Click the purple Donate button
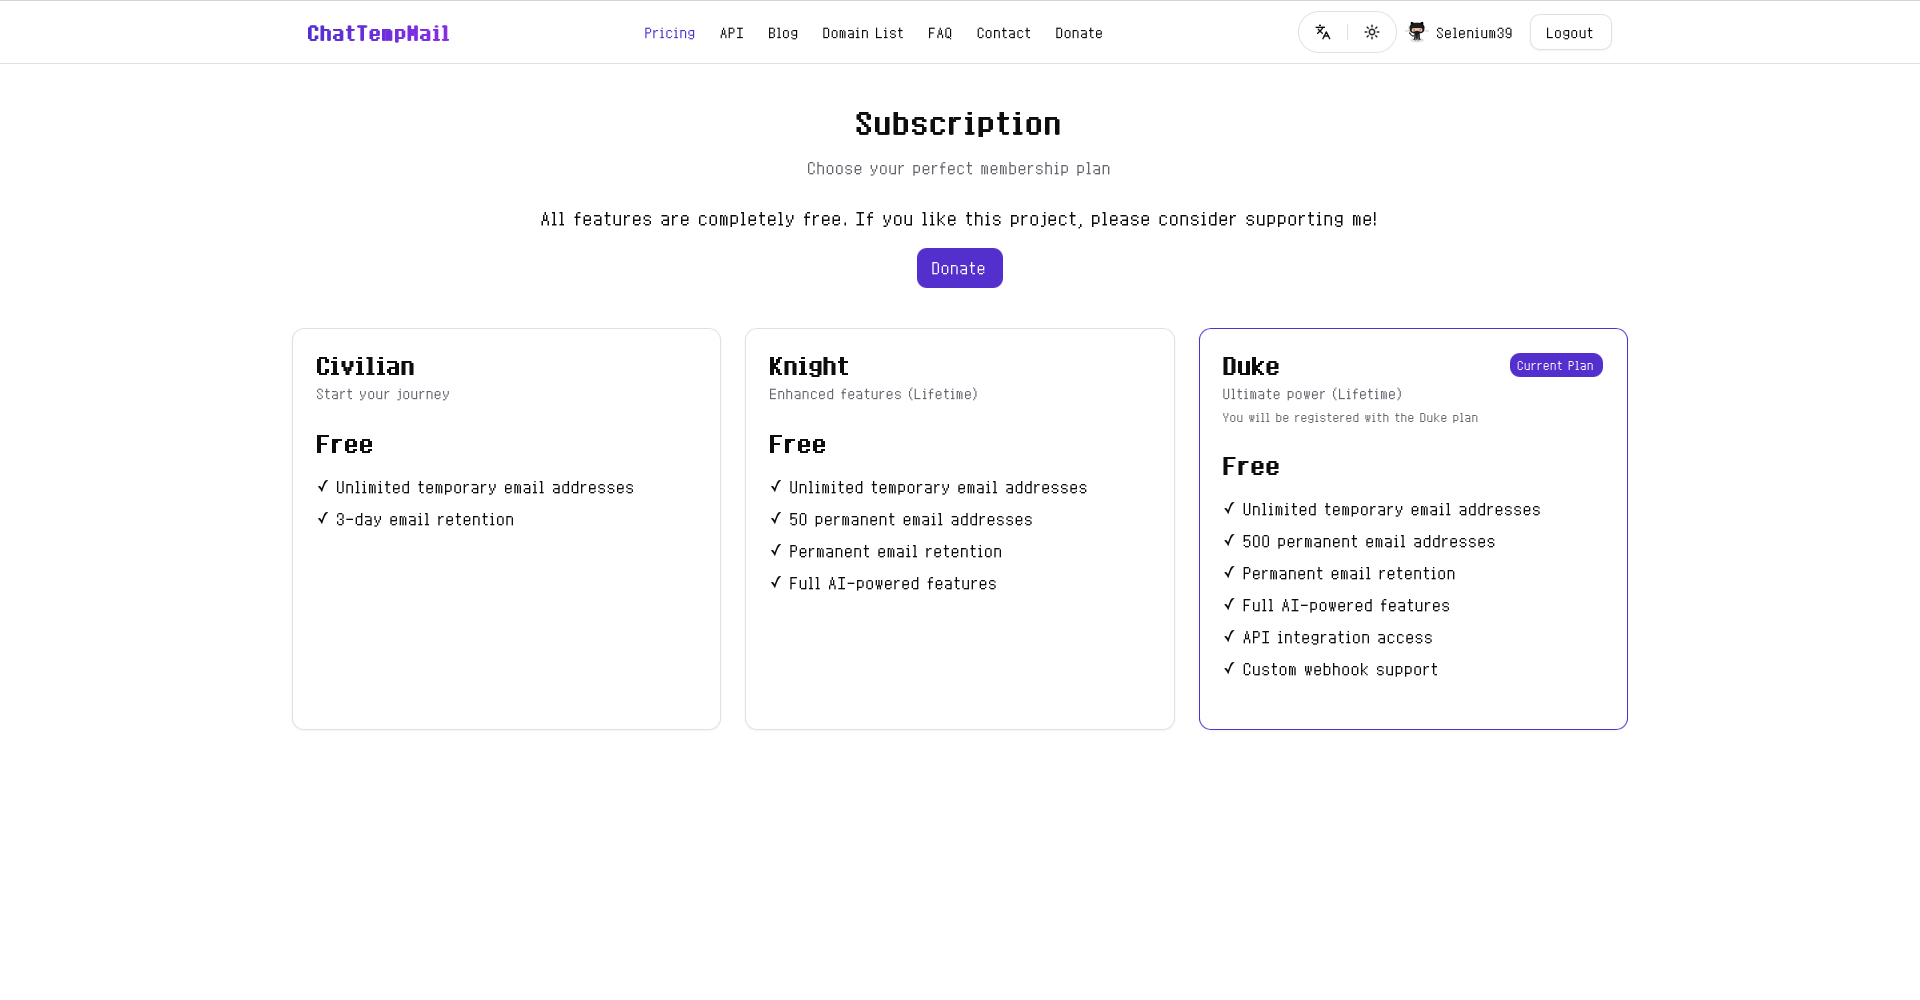The width and height of the screenshot is (1920, 1000). click(x=959, y=268)
